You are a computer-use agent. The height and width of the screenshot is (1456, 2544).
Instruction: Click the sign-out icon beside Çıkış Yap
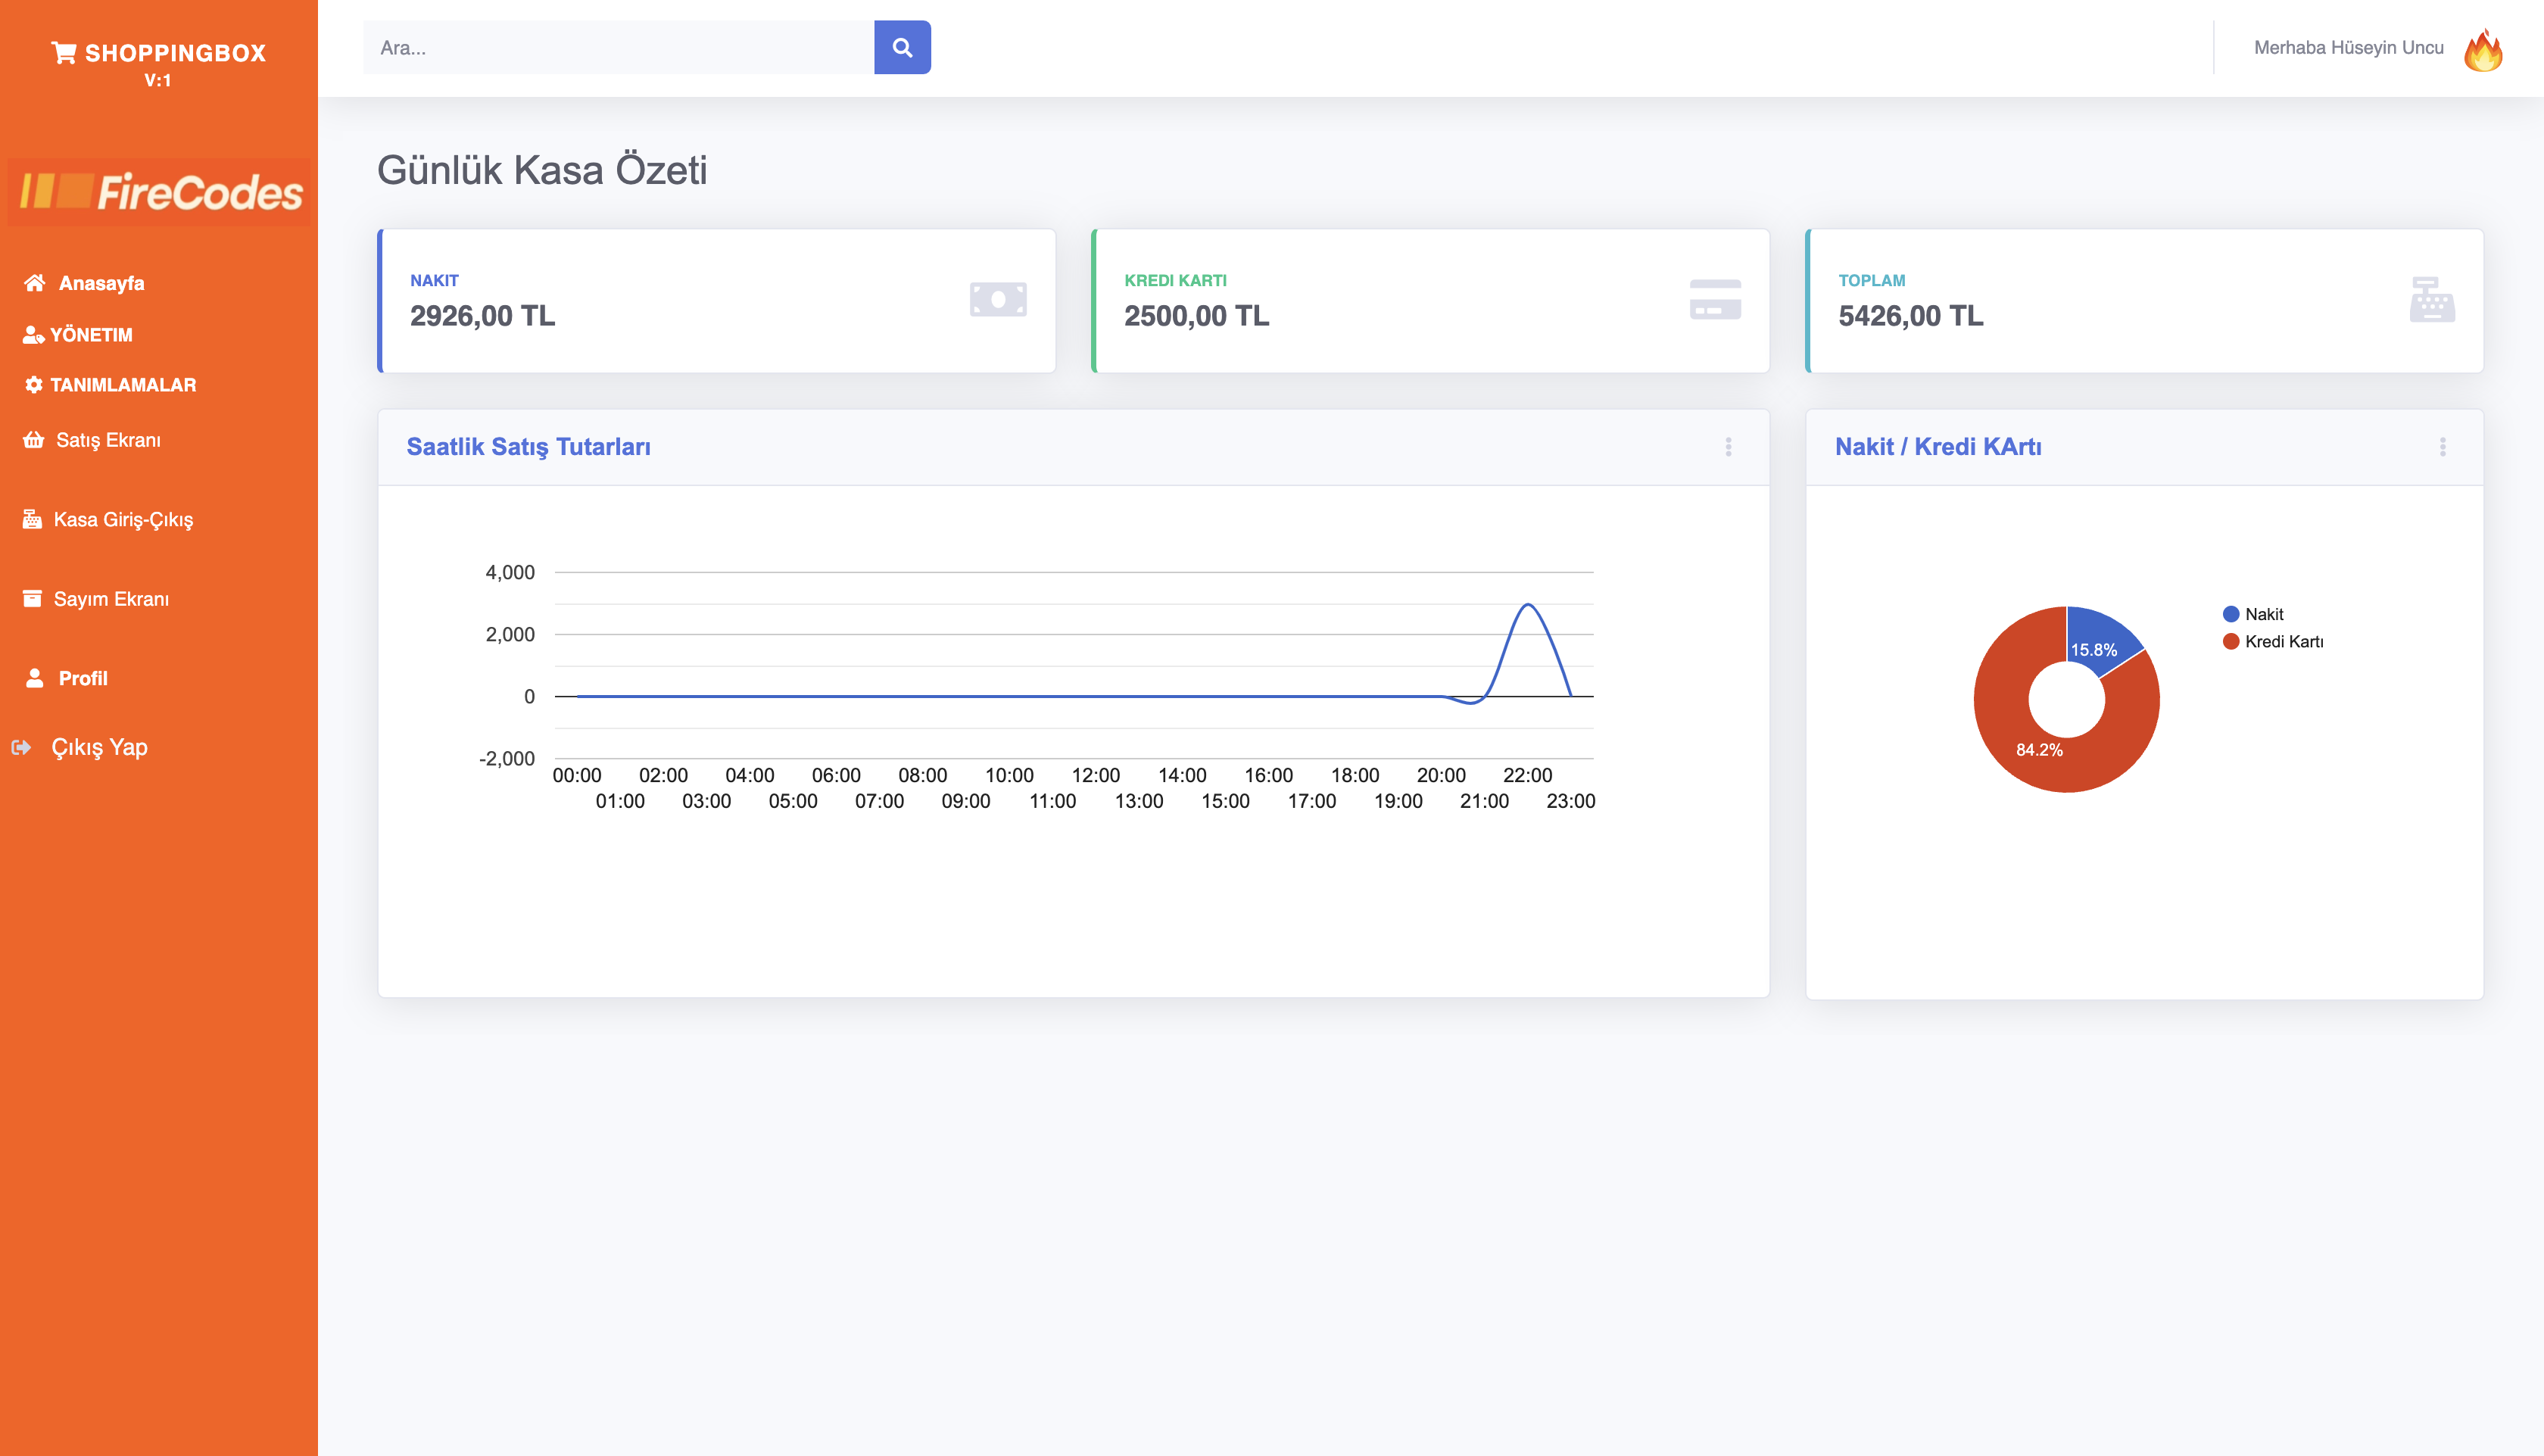tap(21, 747)
